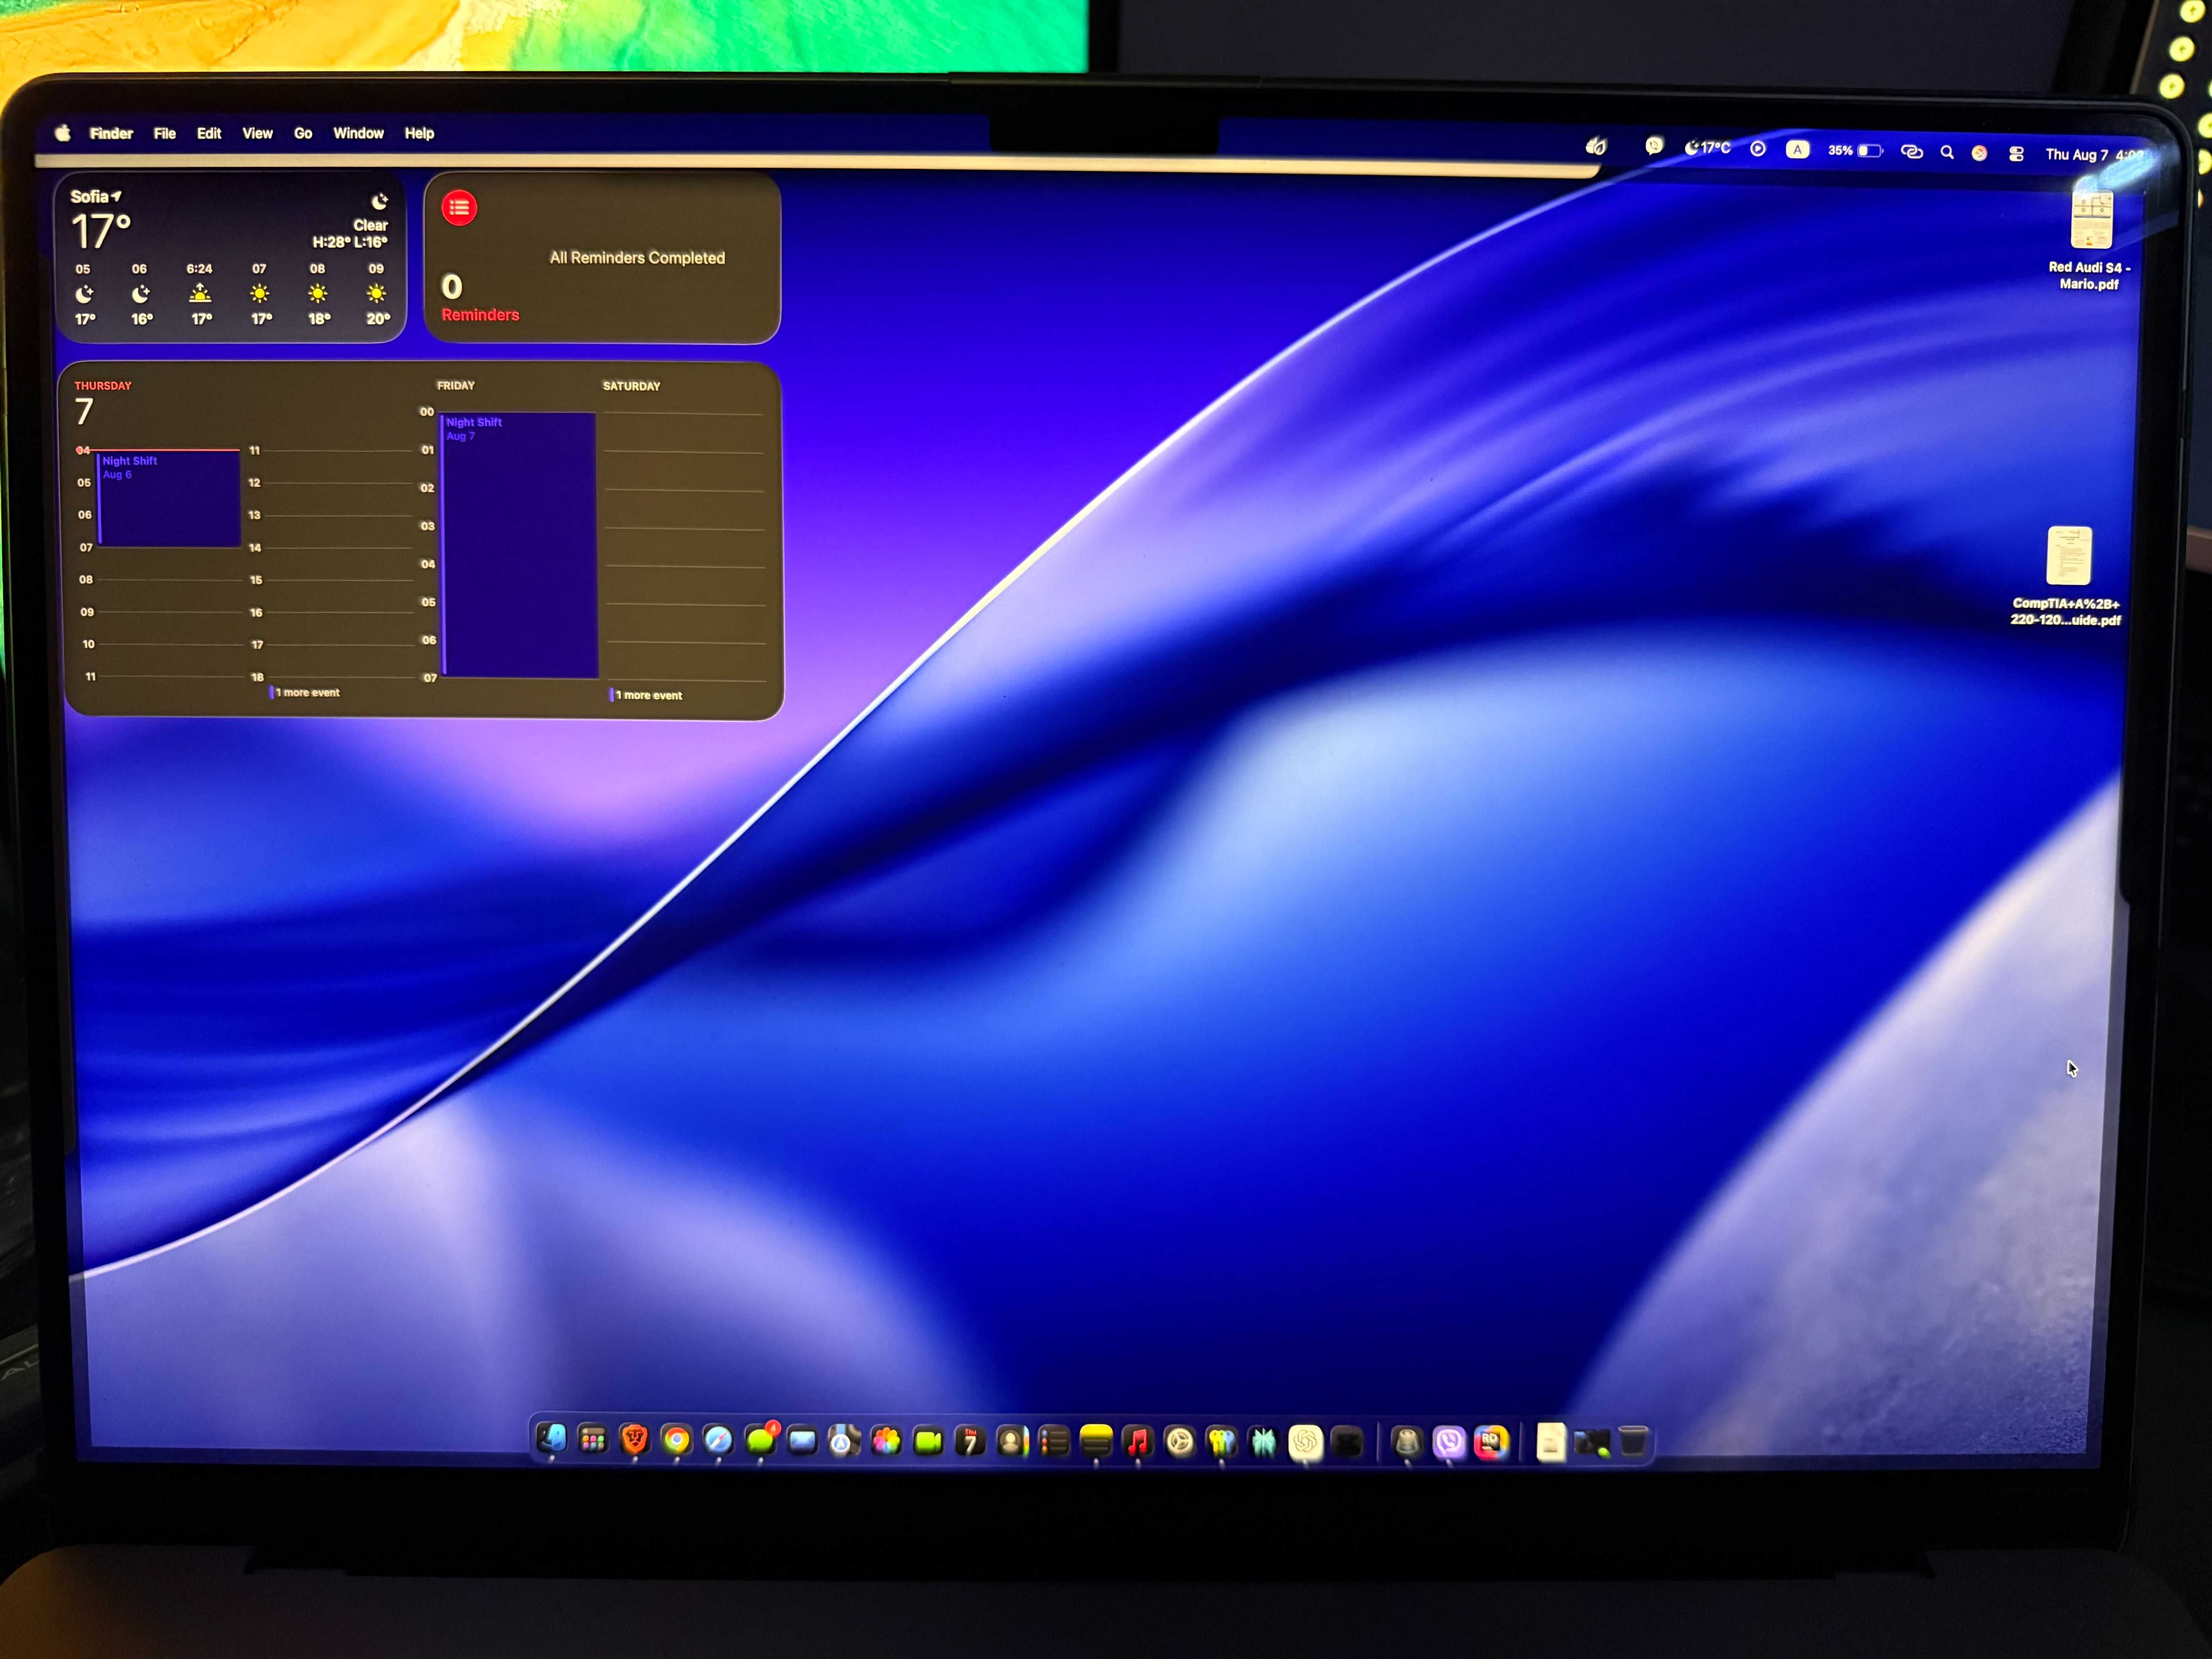Open the Viber app in Dock
This screenshot has width=2212, height=1659.
click(x=1449, y=1442)
